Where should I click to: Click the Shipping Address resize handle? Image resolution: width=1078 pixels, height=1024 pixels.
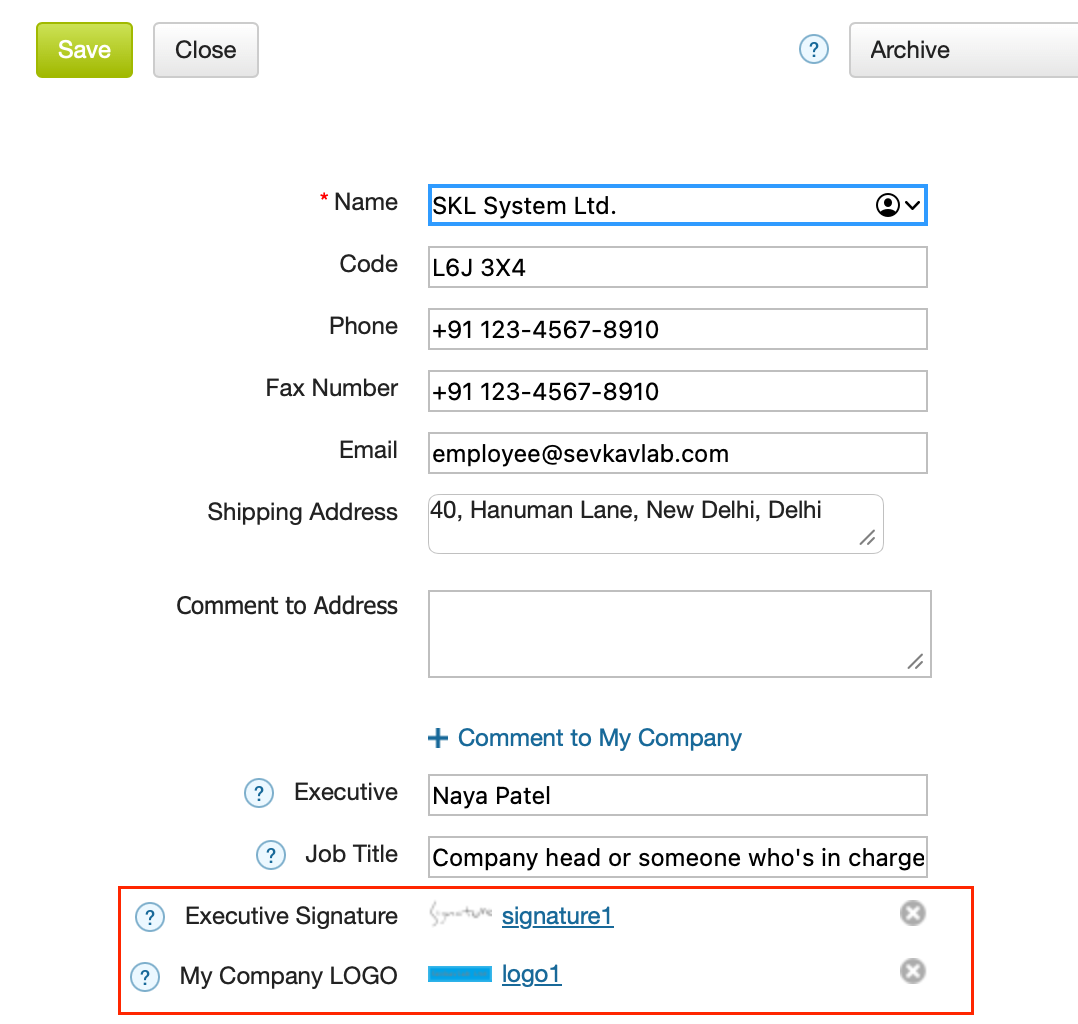pos(868,538)
